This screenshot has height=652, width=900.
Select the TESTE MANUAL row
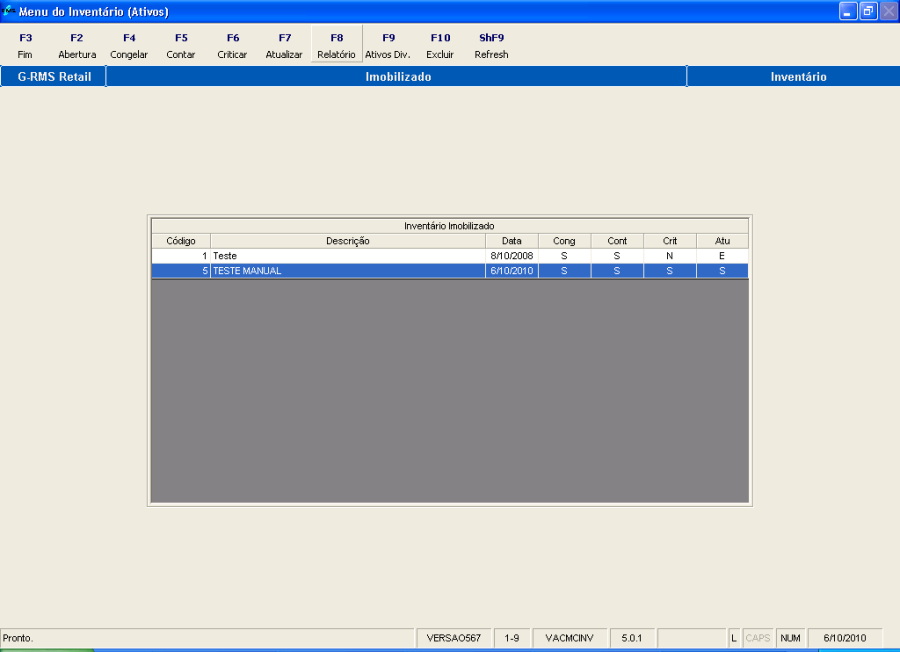pos(450,271)
